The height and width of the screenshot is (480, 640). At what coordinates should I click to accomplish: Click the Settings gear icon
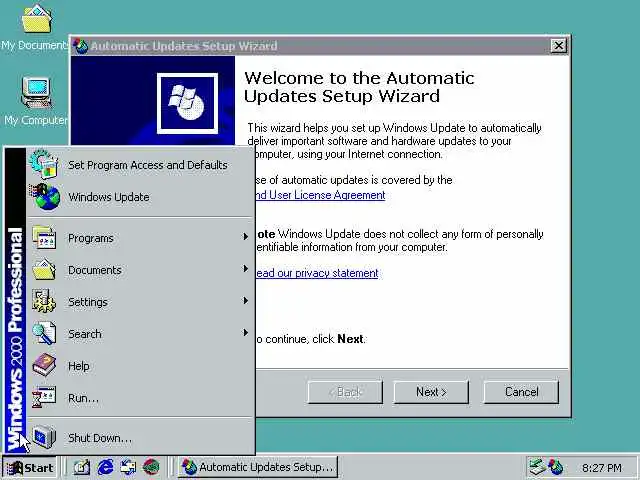pyautogui.click(x=44, y=301)
